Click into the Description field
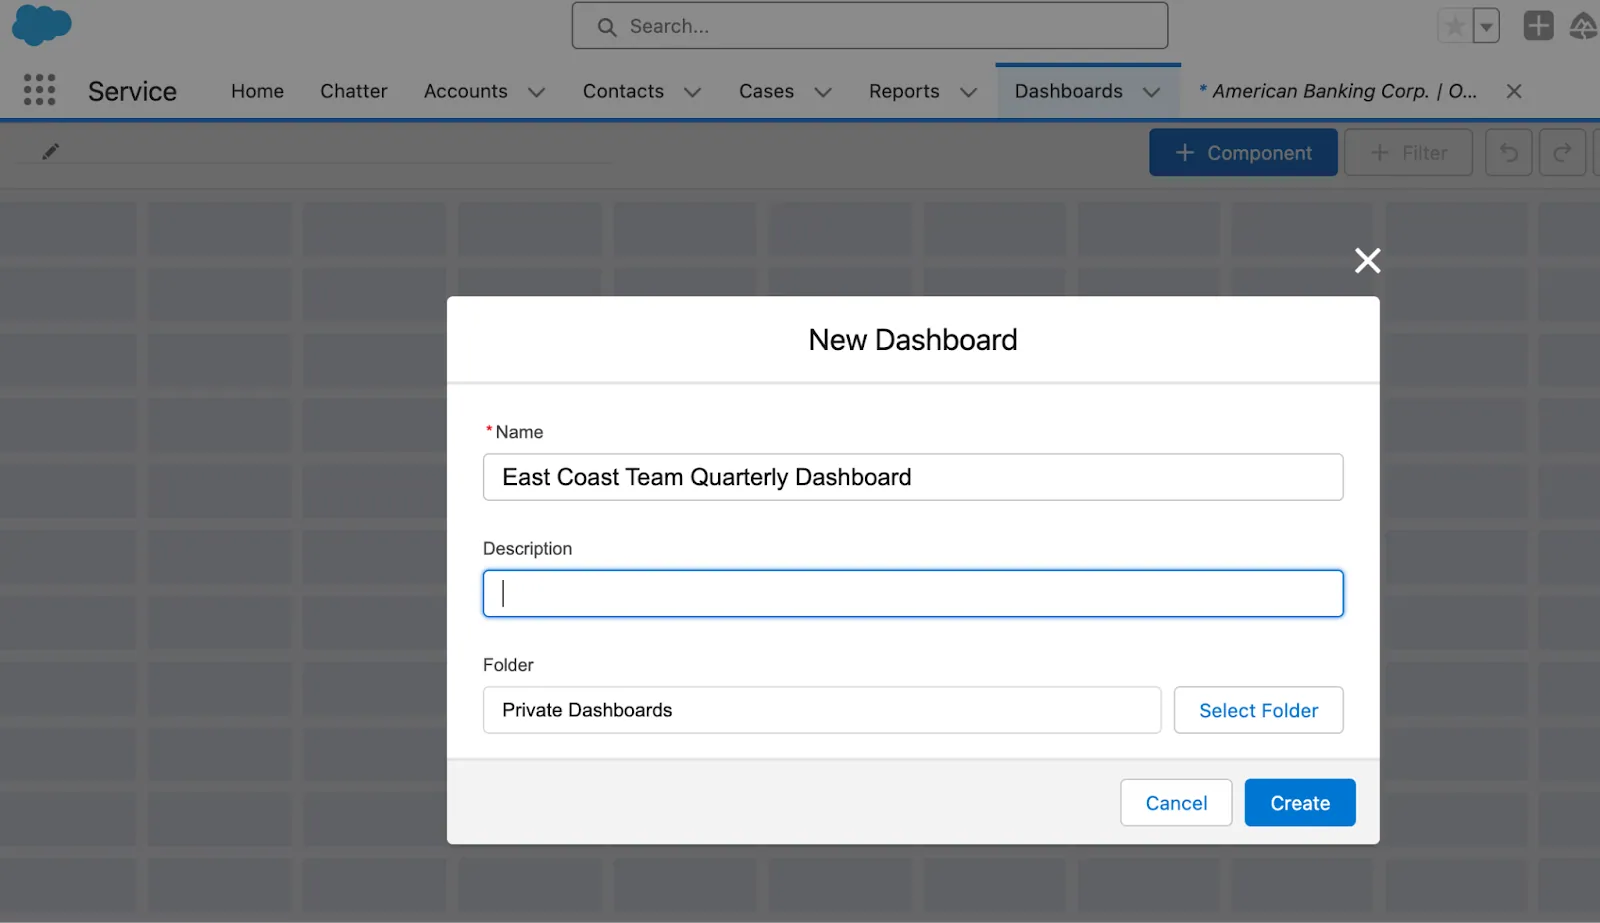 (913, 594)
